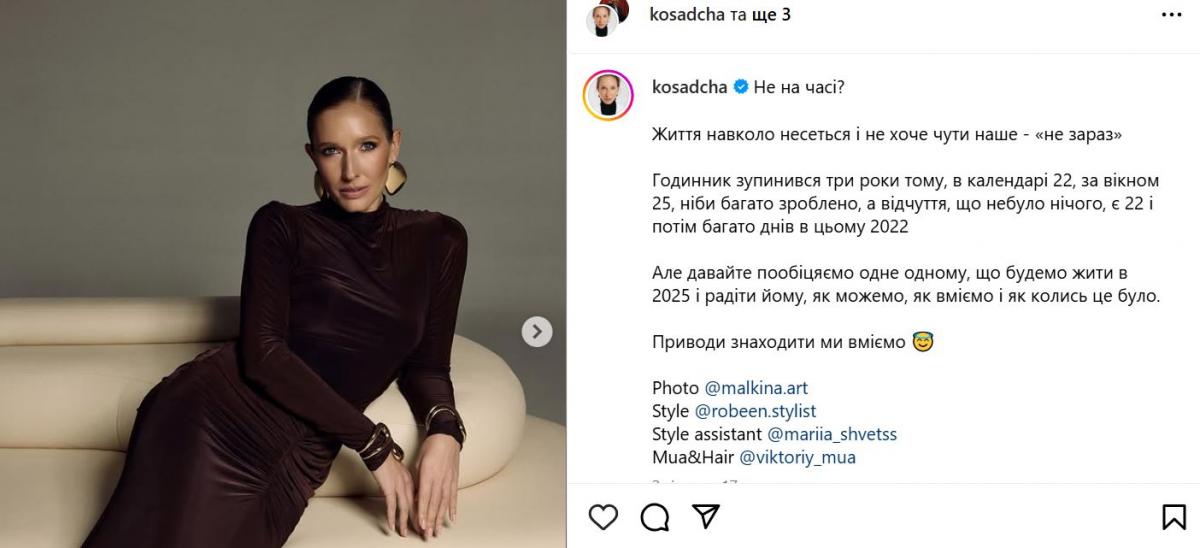Follow the @viktoriy_mua makeup artist link
Screen dimensions: 1200x548
click(x=797, y=458)
